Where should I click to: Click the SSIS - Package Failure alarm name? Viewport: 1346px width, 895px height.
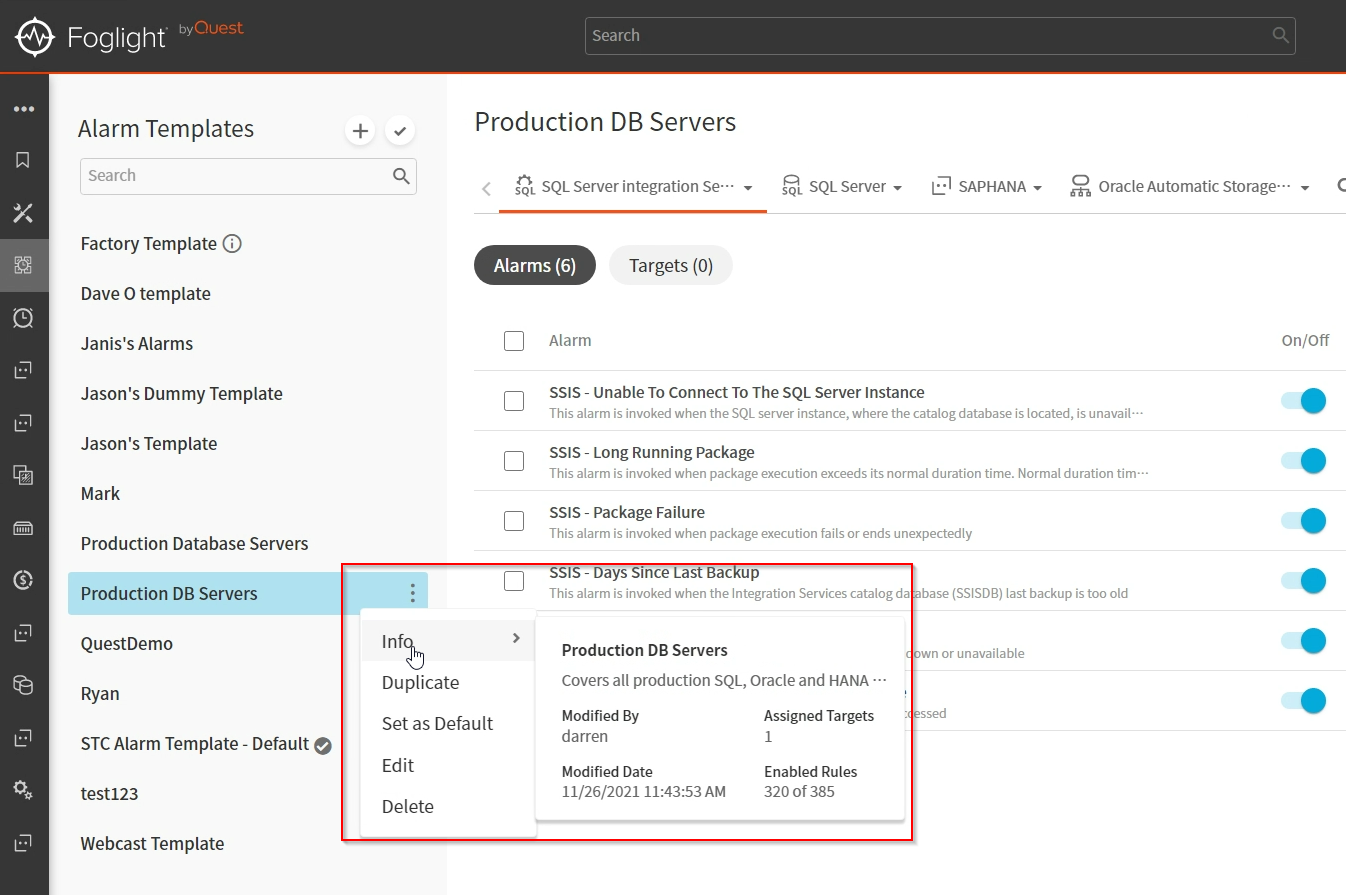627,512
